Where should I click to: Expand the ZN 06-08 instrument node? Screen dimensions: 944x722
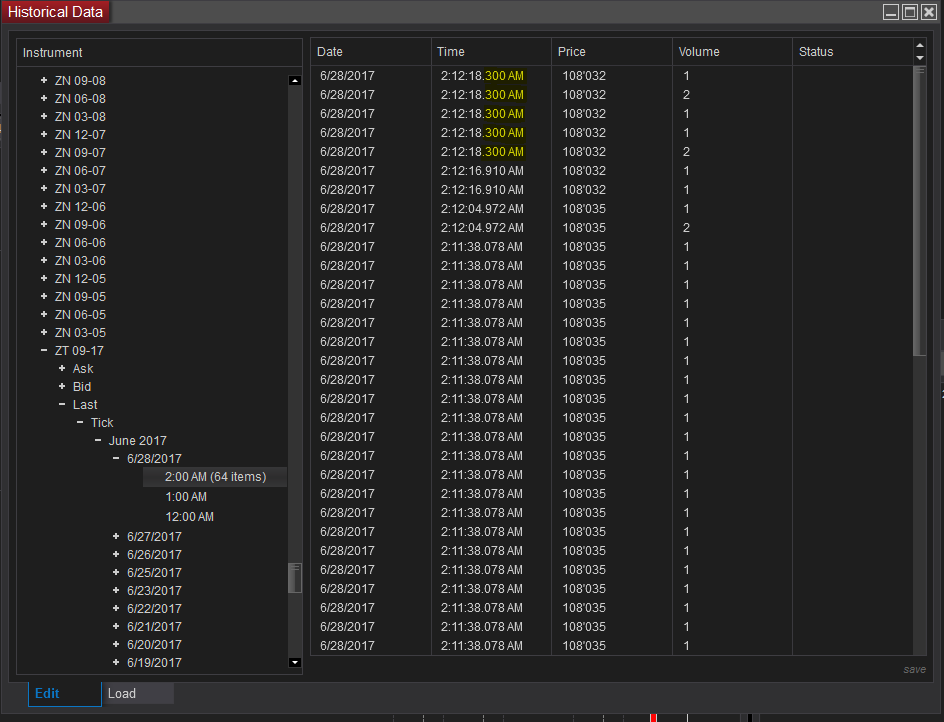pos(44,98)
